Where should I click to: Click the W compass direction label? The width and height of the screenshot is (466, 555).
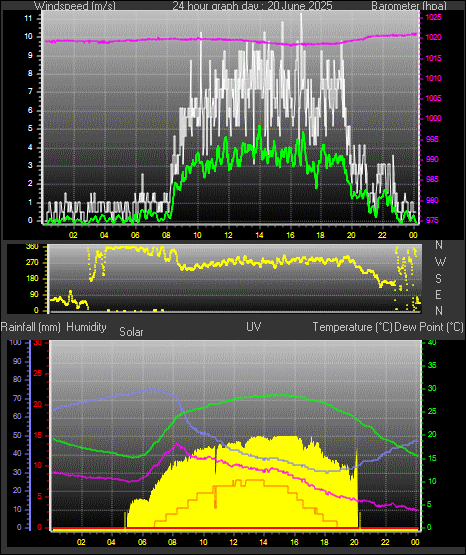click(440, 262)
